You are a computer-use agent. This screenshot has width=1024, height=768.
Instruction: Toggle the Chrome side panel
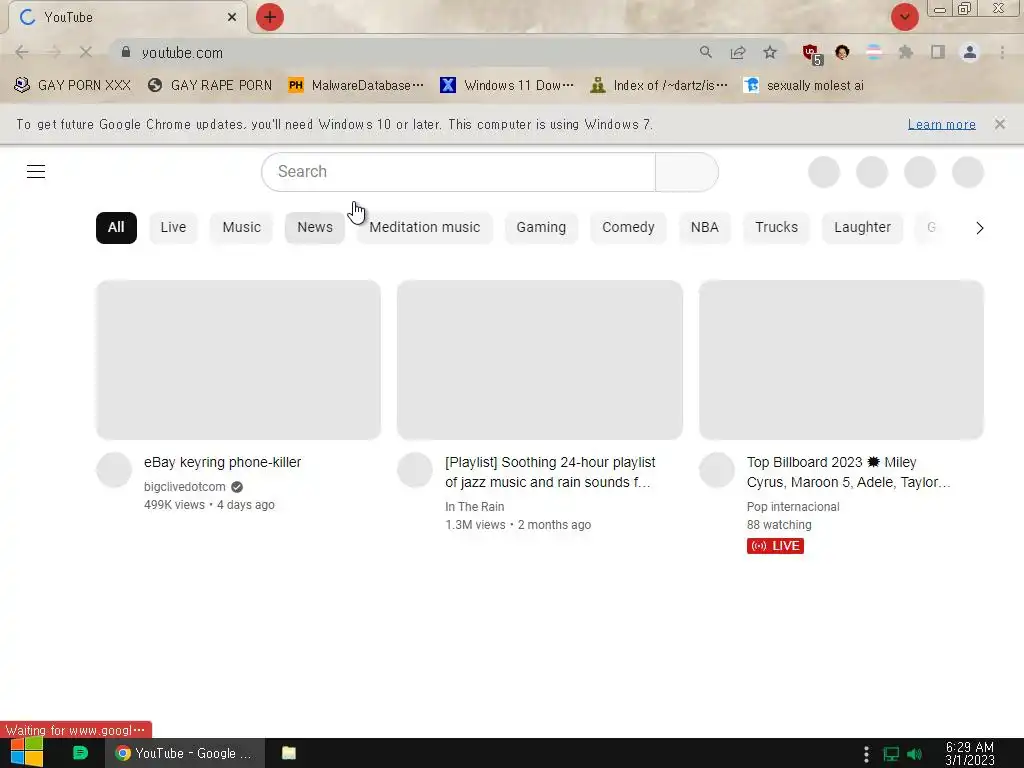point(938,52)
